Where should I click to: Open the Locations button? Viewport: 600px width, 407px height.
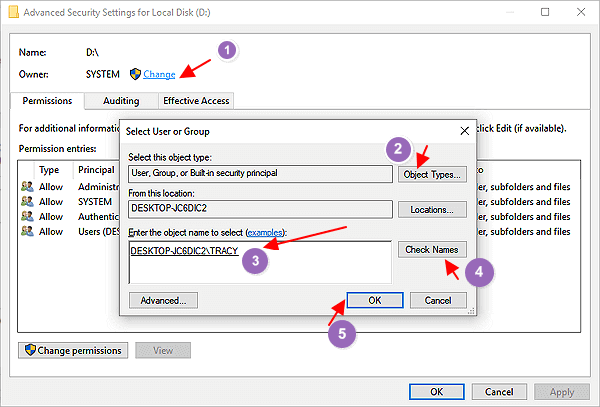[x=431, y=210]
